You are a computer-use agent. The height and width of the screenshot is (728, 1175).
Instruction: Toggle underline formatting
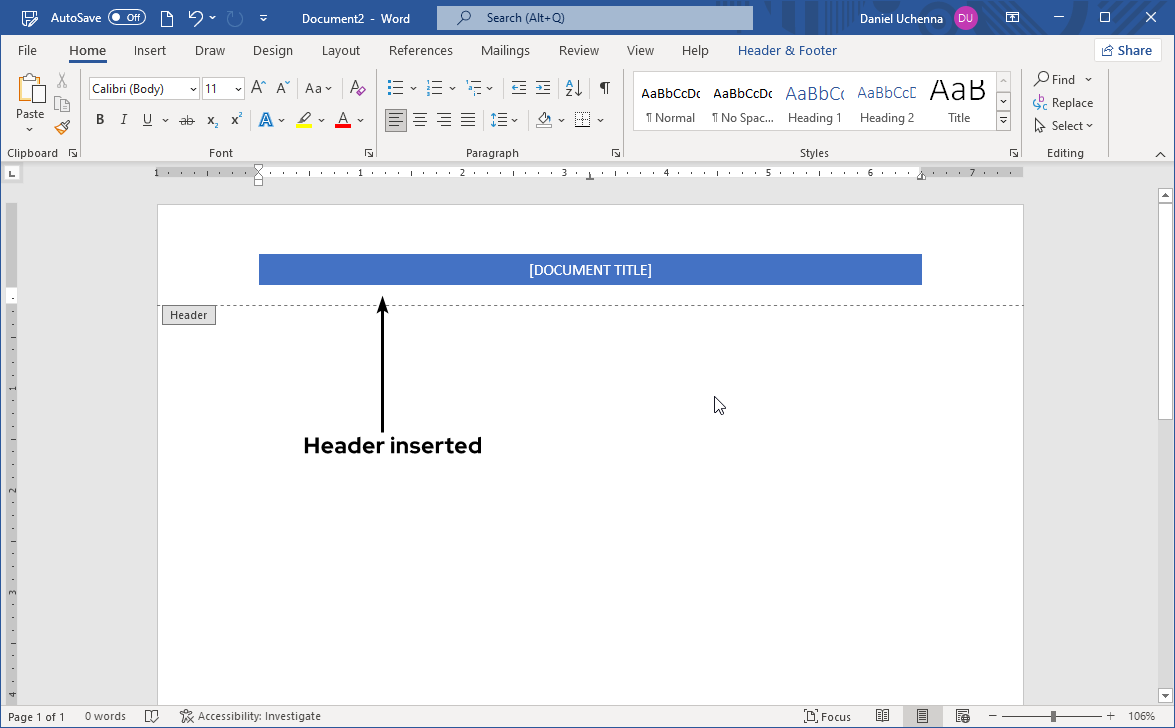click(x=146, y=119)
